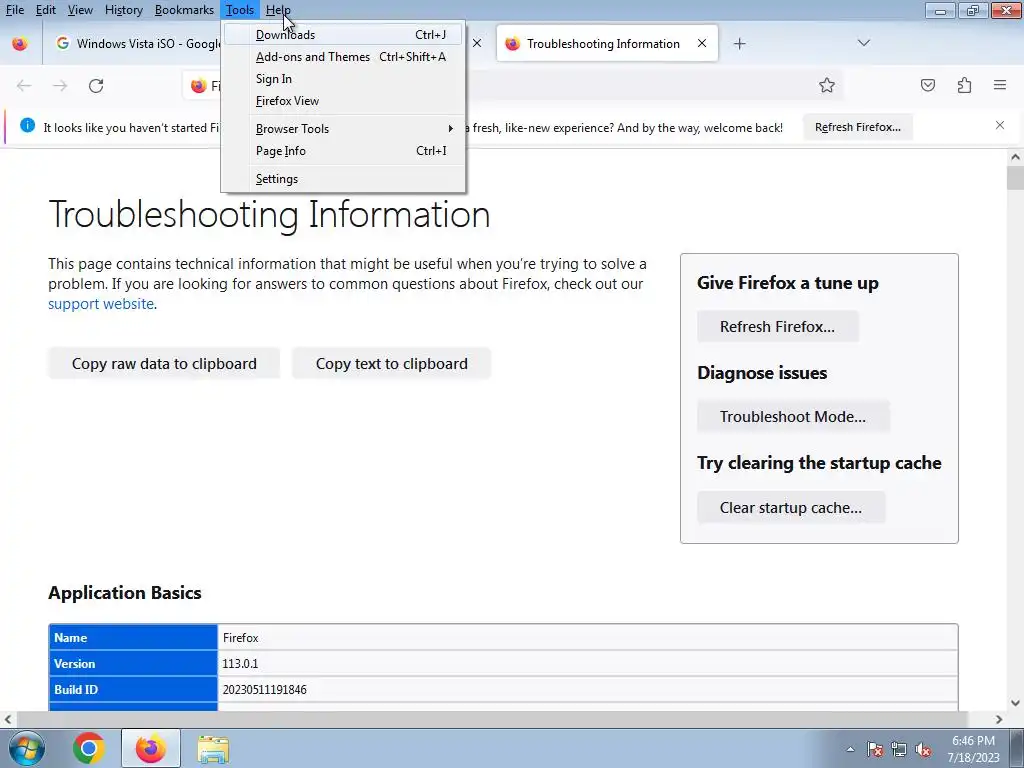Click horizontal scrollbar left arrow
This screenshot has height=768, width=1024.
point(8,719)
